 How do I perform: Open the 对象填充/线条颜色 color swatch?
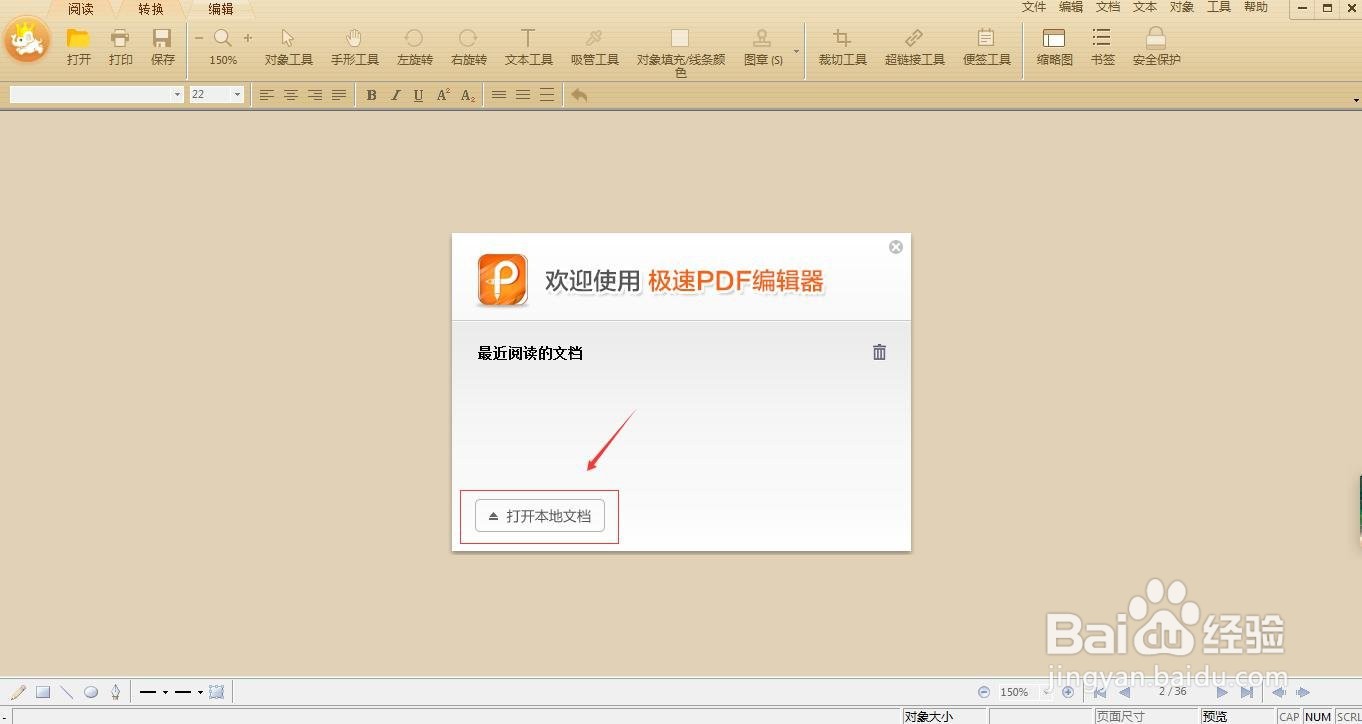coord(680,38)
